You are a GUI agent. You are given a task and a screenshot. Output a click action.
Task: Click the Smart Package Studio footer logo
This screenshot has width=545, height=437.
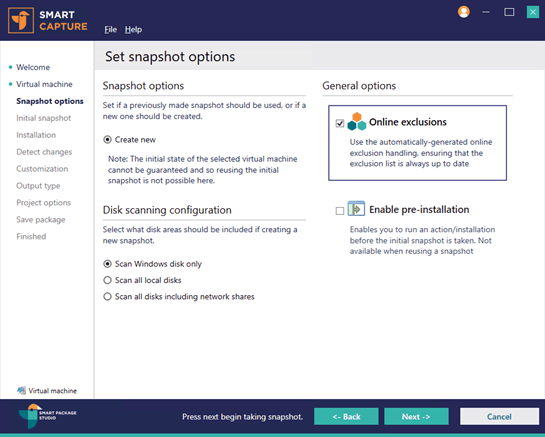tap(47, 416)
